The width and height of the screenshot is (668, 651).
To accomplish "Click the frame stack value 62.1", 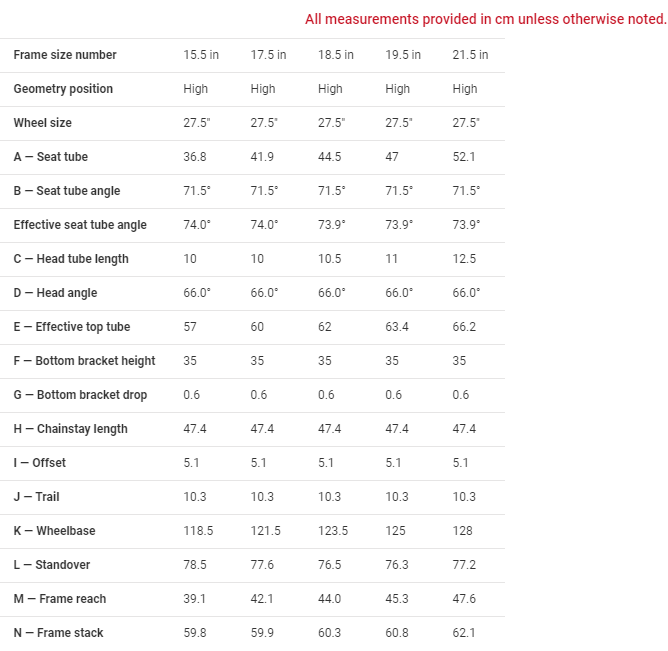I will coord(464,633).
